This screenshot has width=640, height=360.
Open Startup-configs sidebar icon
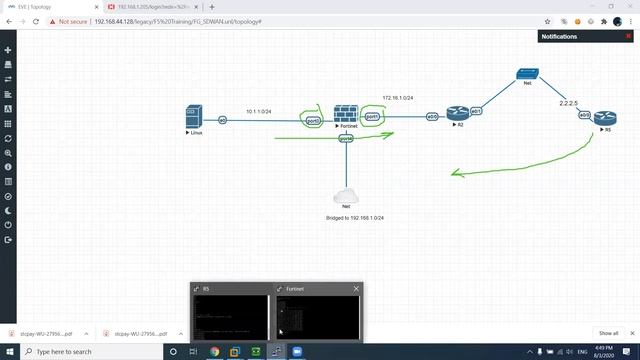pyautogui.click(x=8, y=94)
